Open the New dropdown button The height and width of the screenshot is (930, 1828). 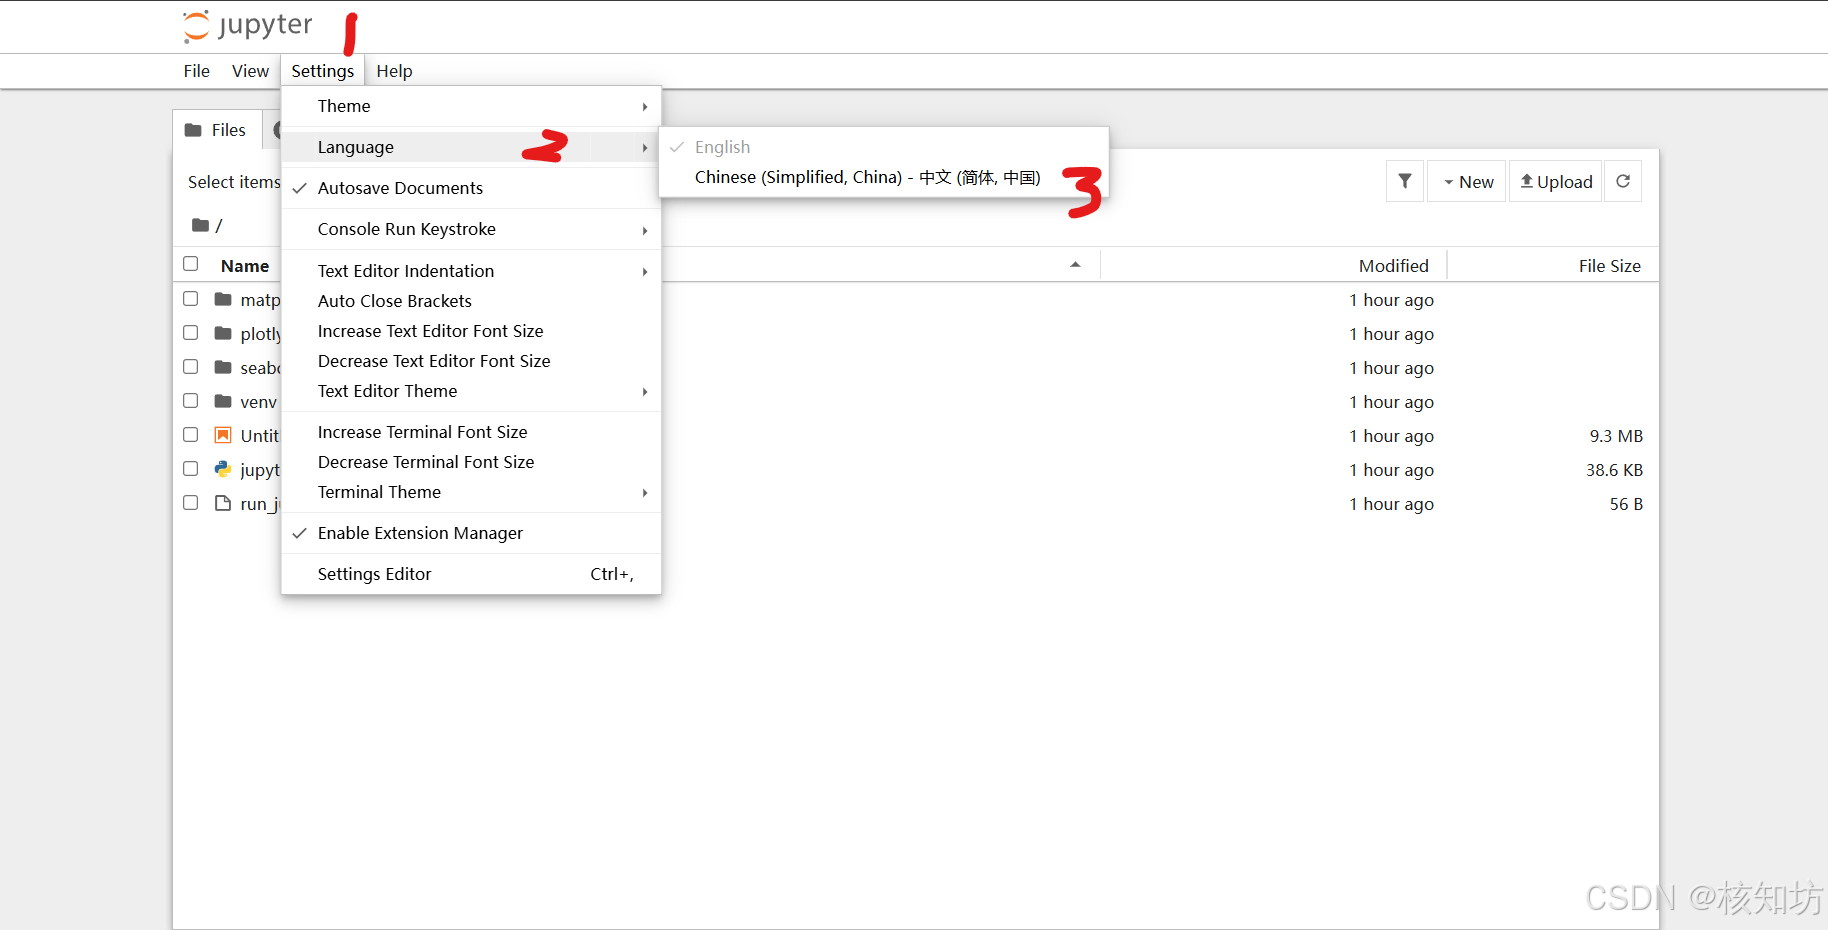1466,181
